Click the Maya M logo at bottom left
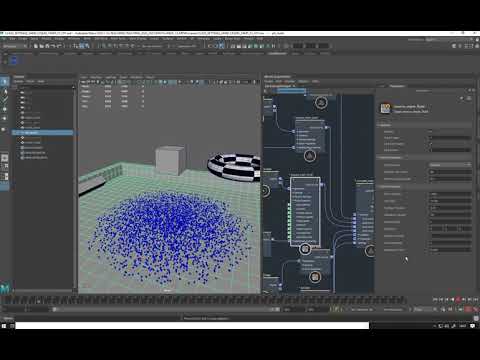The width and height of the screenshot is (480, 360). (5, 288)
